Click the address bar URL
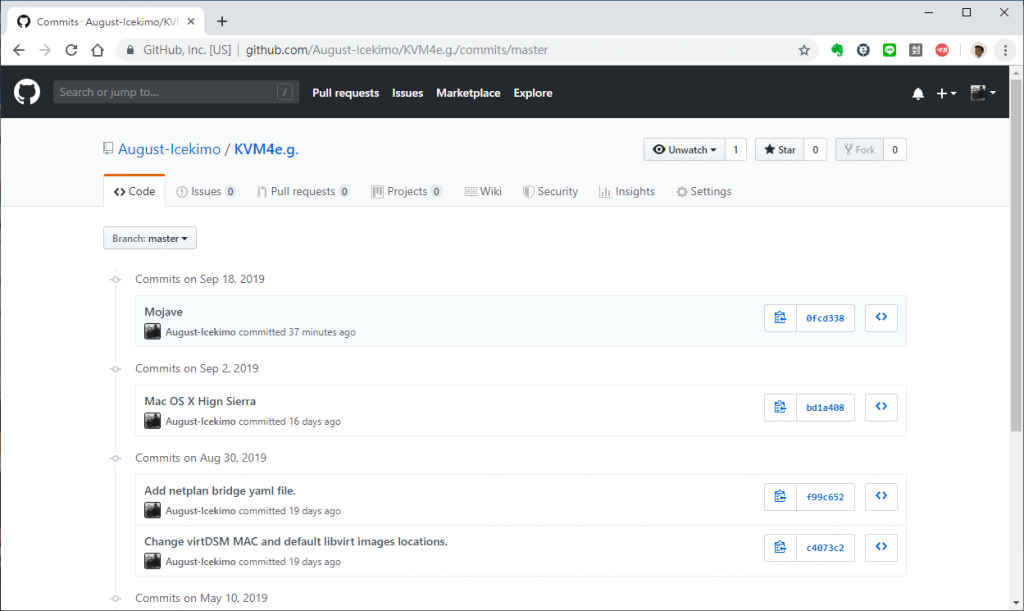1024x611 pixels. coord(396,50)
